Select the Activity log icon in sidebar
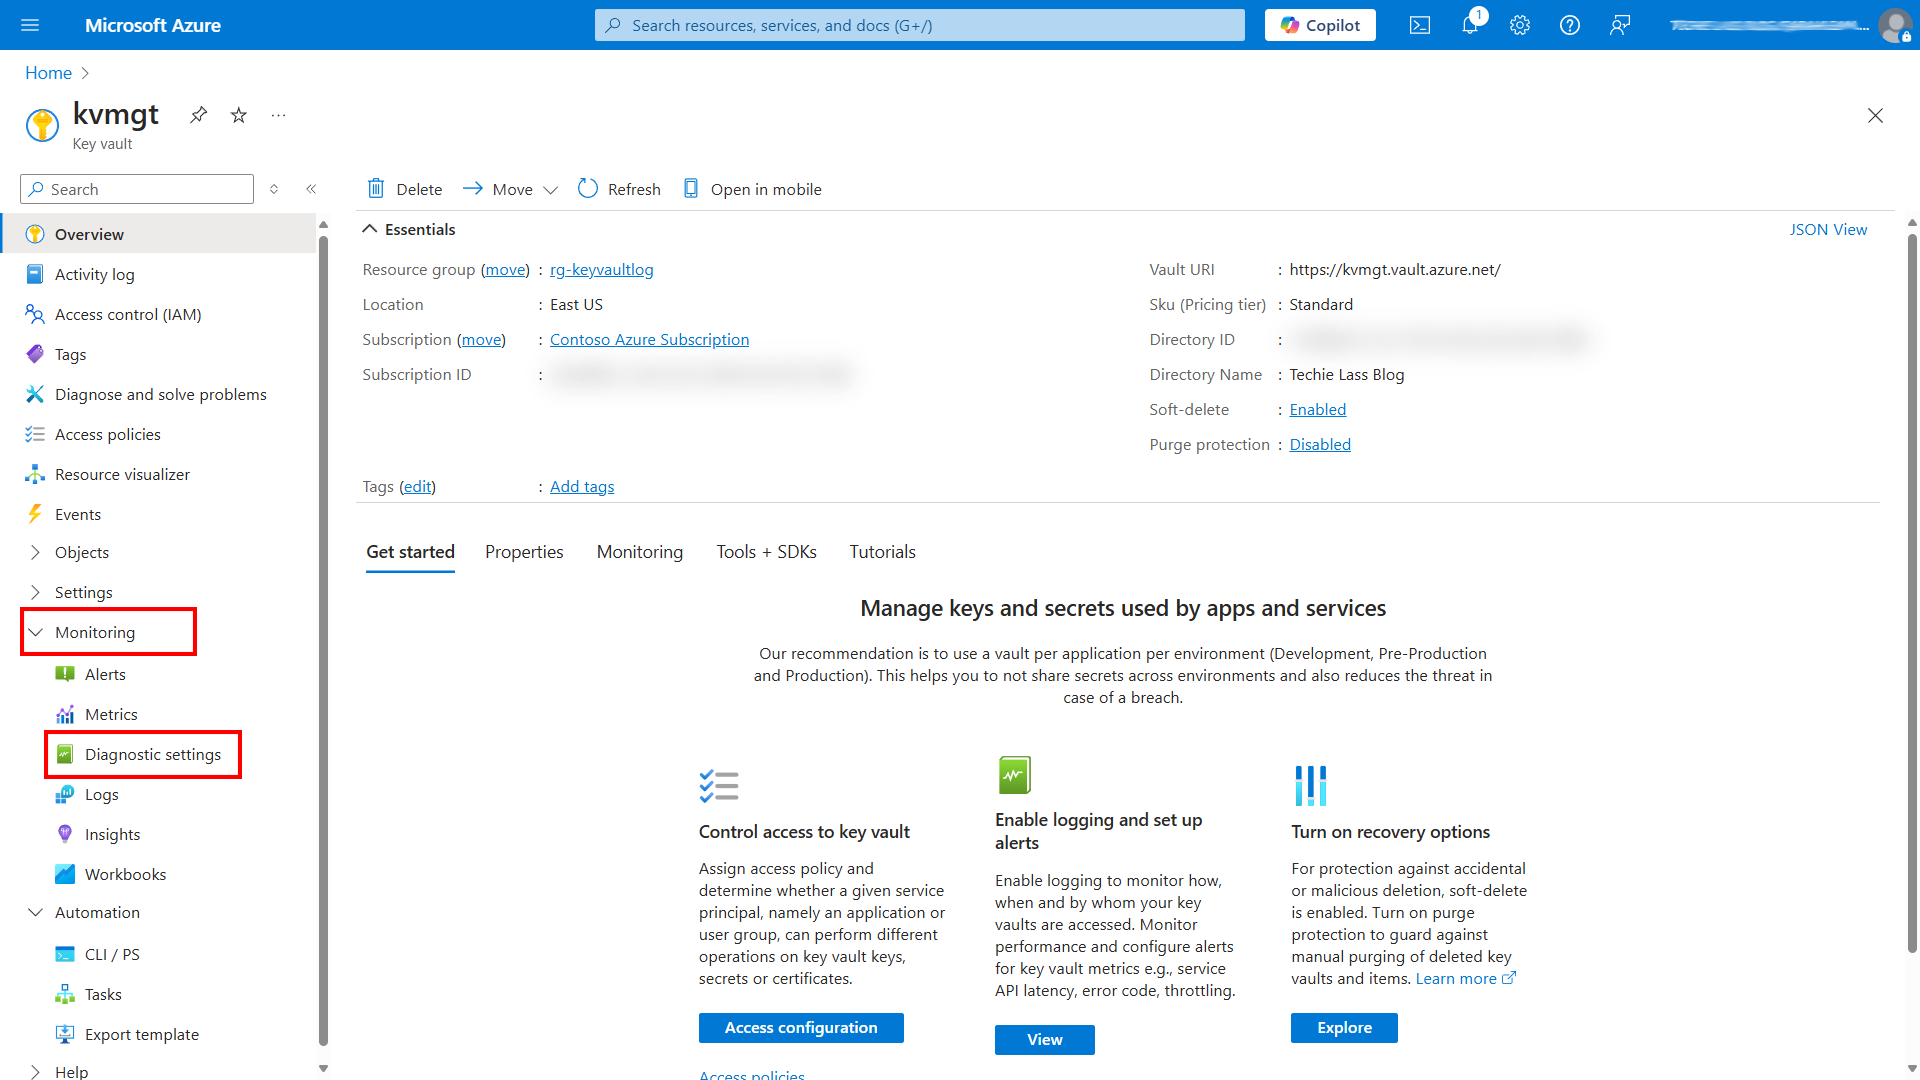Viewport: 1920px width, 1080px height. [34, 274]
